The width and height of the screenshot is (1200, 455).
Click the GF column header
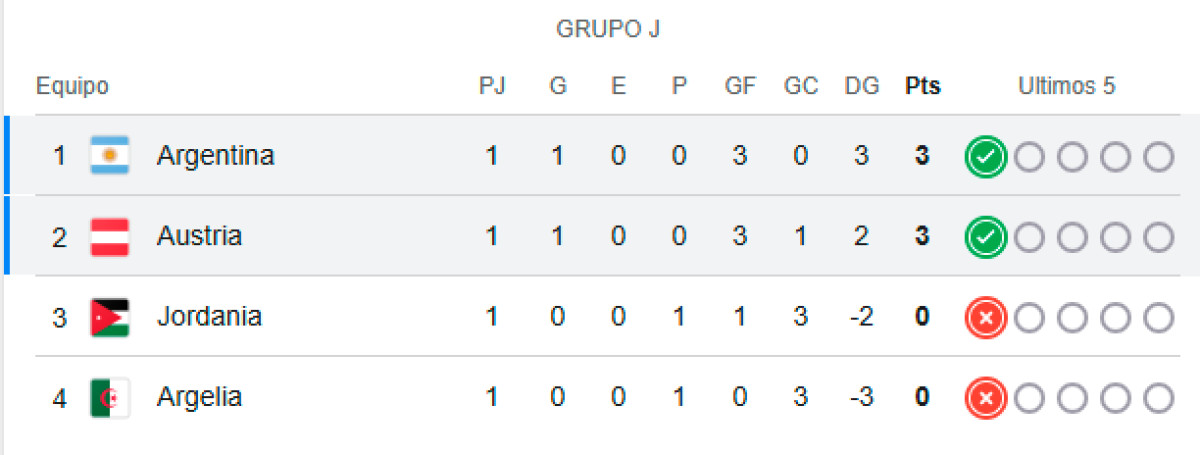click(740, 87)
